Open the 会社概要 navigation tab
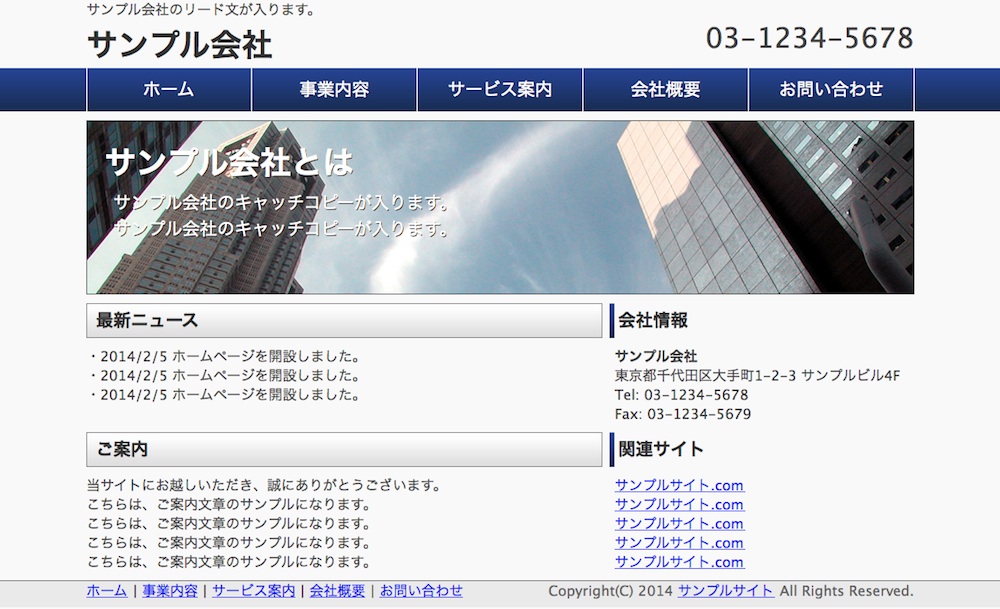Screen dimensions: 1000x609 pyautogui.click(x=665, y=89)
